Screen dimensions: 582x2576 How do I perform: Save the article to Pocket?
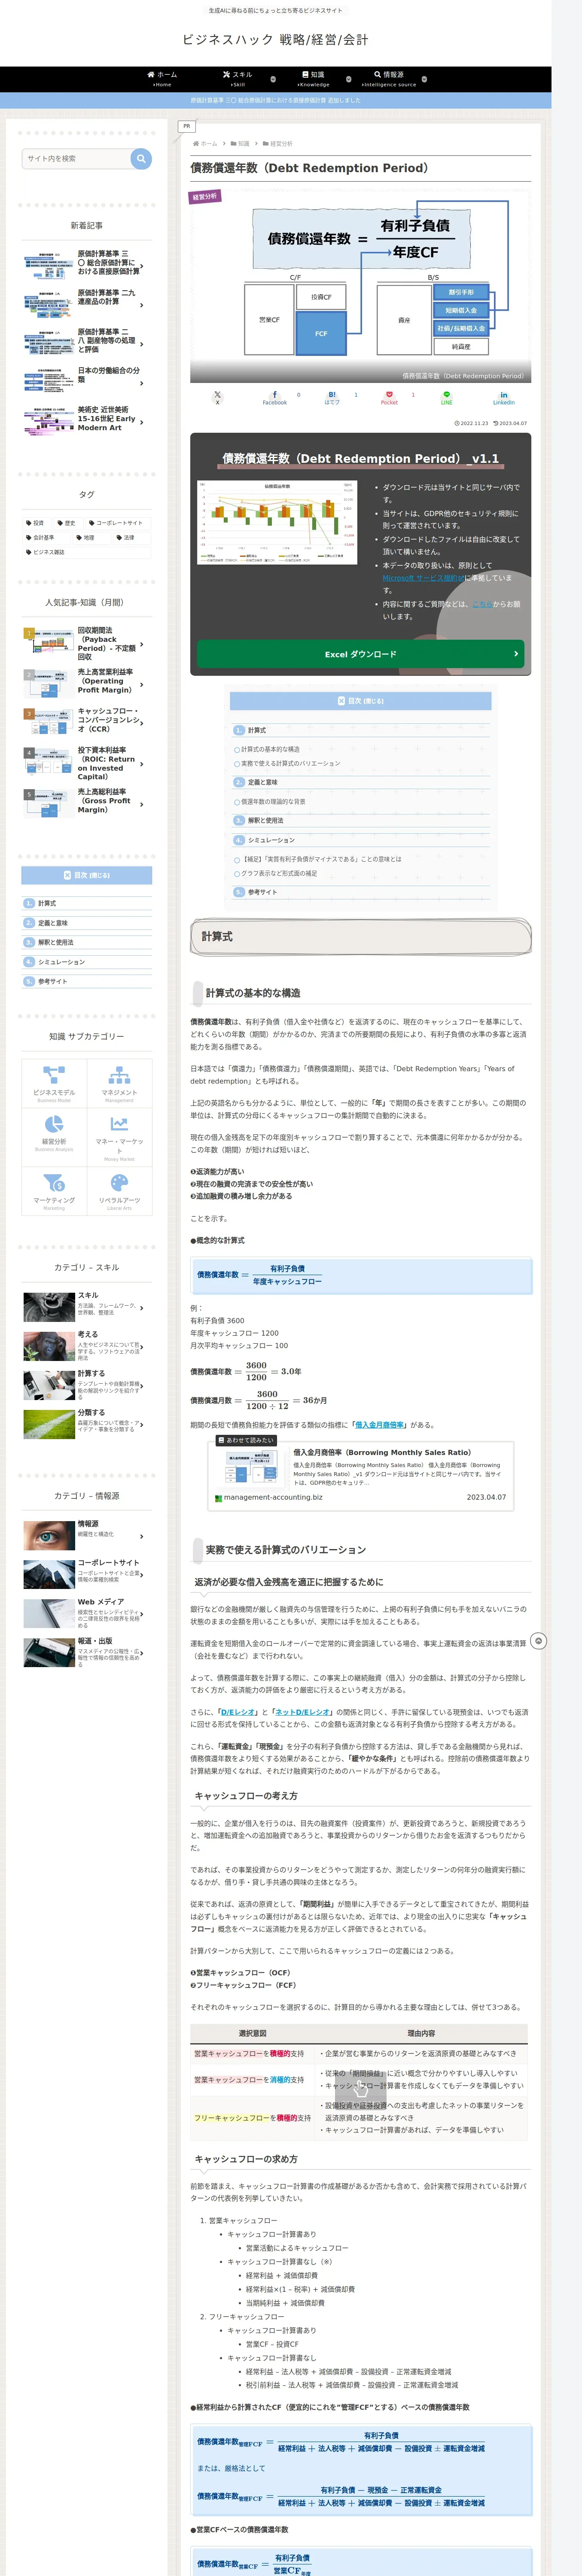coord(389,397)
